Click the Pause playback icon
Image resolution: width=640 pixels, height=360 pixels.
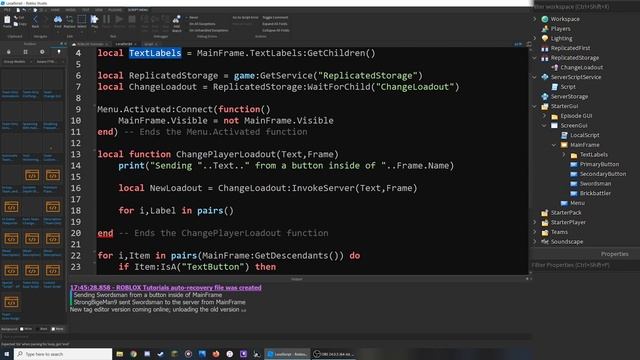[107, 19]
